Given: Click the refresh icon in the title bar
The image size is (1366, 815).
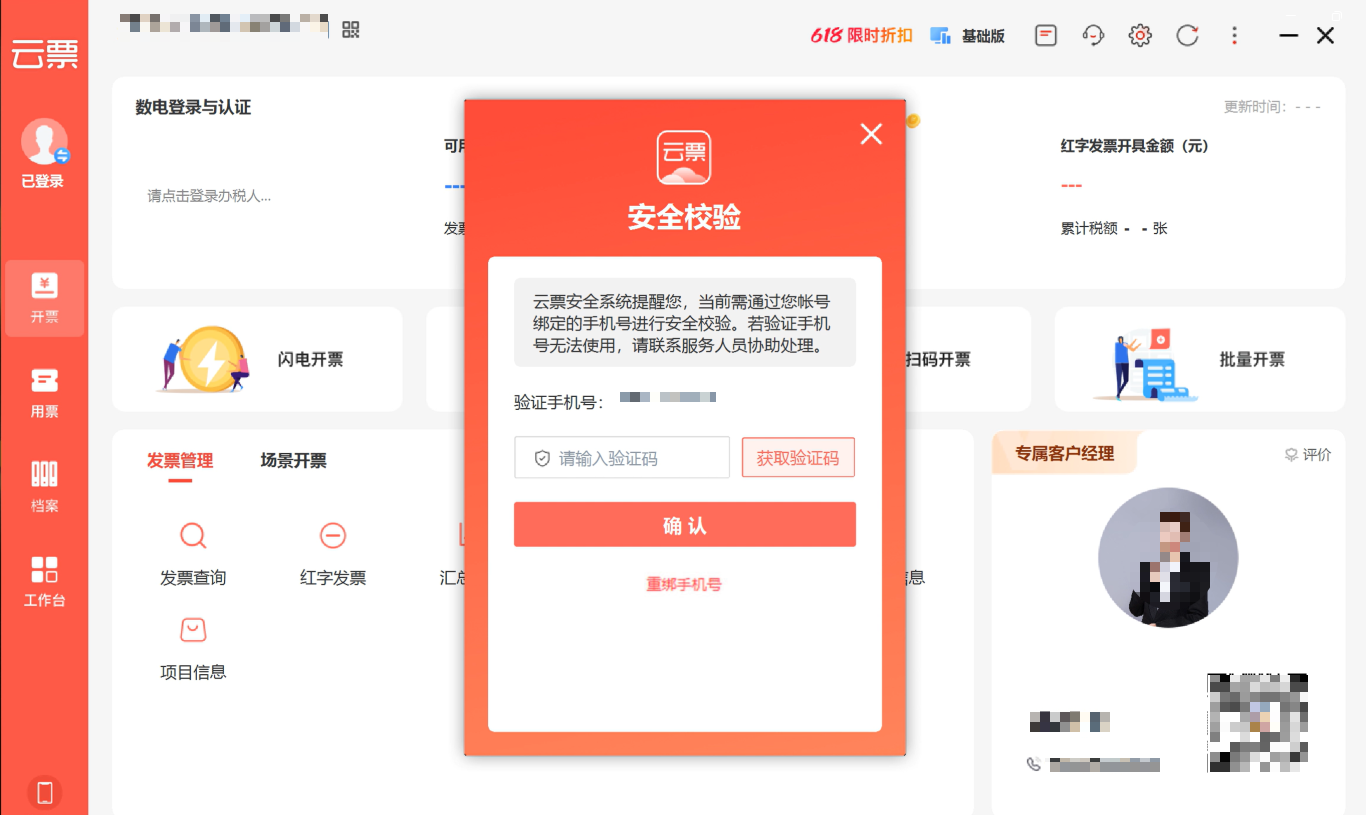Looking at the screenshot, I should (x=1187, y=35).
